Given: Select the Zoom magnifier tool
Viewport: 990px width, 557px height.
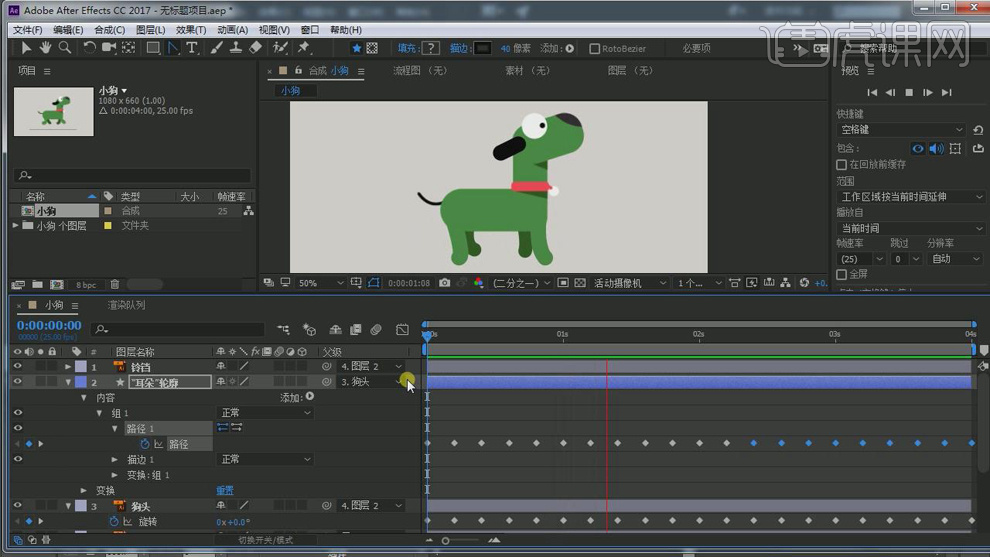Looking at the screenshot, I should click(x=65, y=48).
